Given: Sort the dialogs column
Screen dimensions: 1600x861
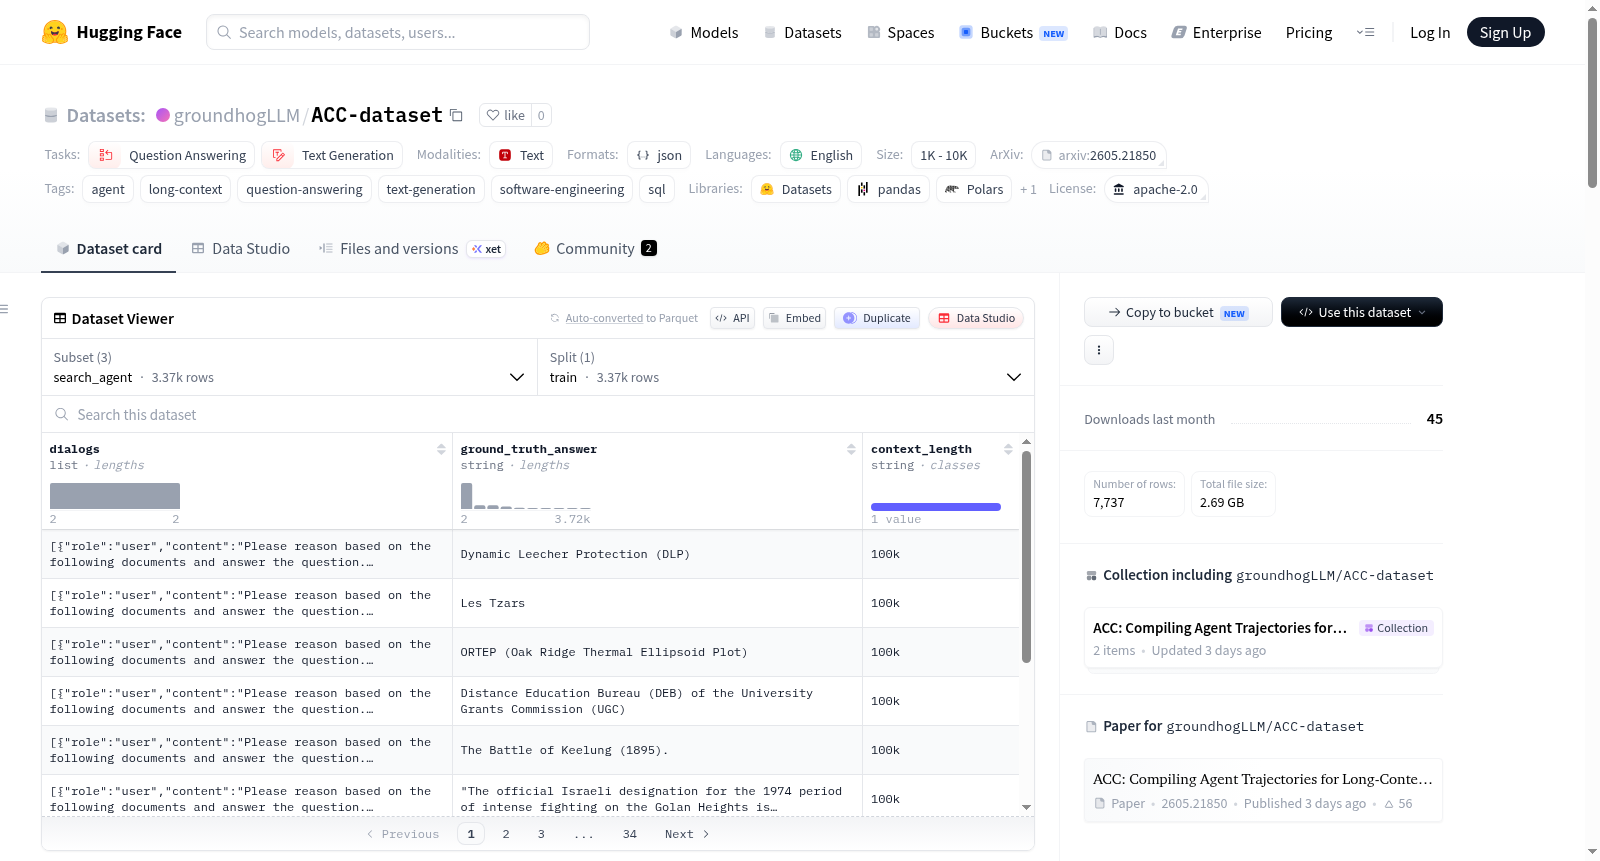Looking at the screenshot, I should pyautogui.click(x=441, y=449).
